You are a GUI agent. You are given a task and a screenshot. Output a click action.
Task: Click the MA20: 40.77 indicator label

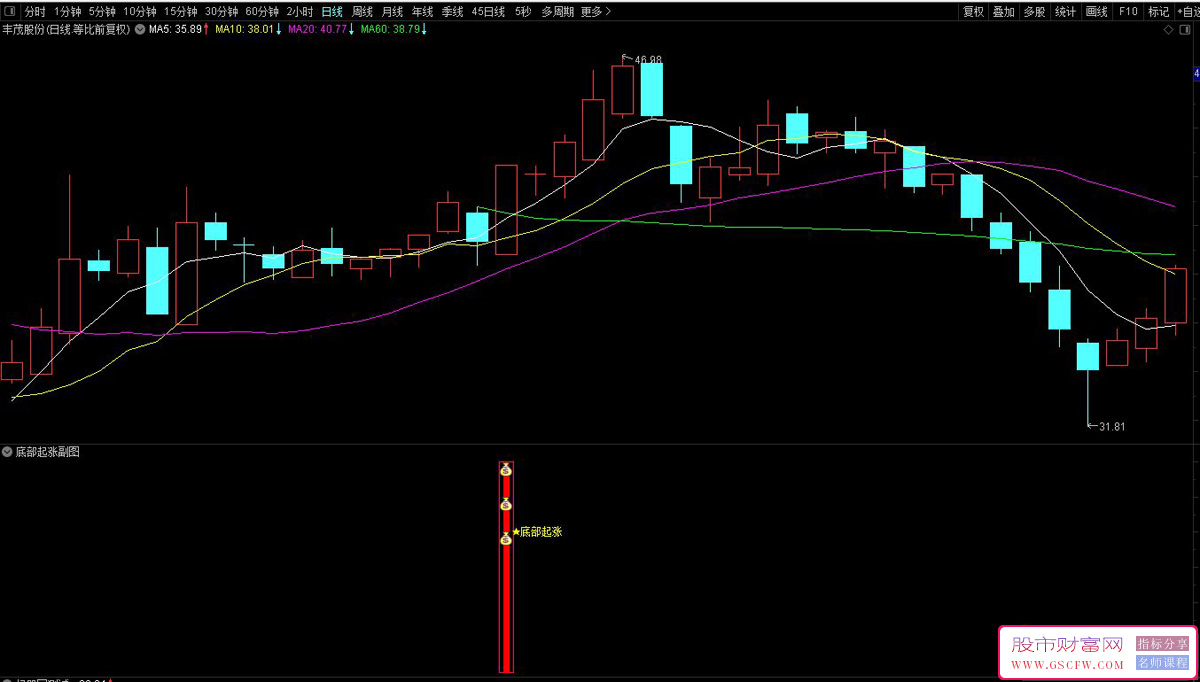click(x=321, y=30)
